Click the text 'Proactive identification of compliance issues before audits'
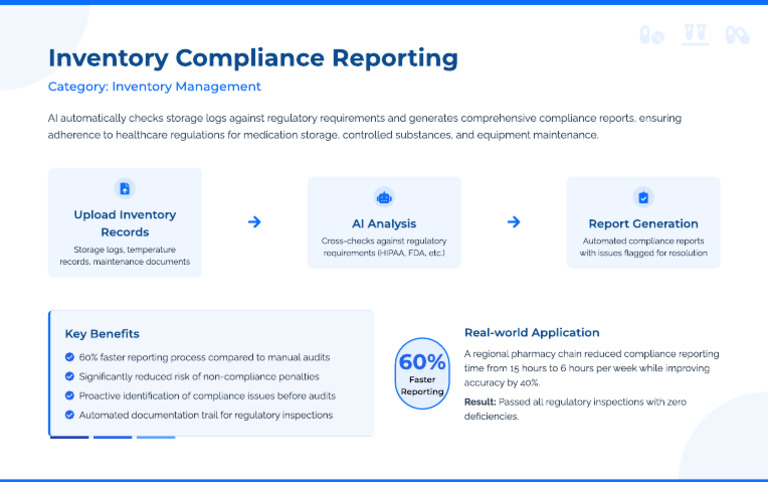Screen dimensions: 768x482 [x=207, y=395]
